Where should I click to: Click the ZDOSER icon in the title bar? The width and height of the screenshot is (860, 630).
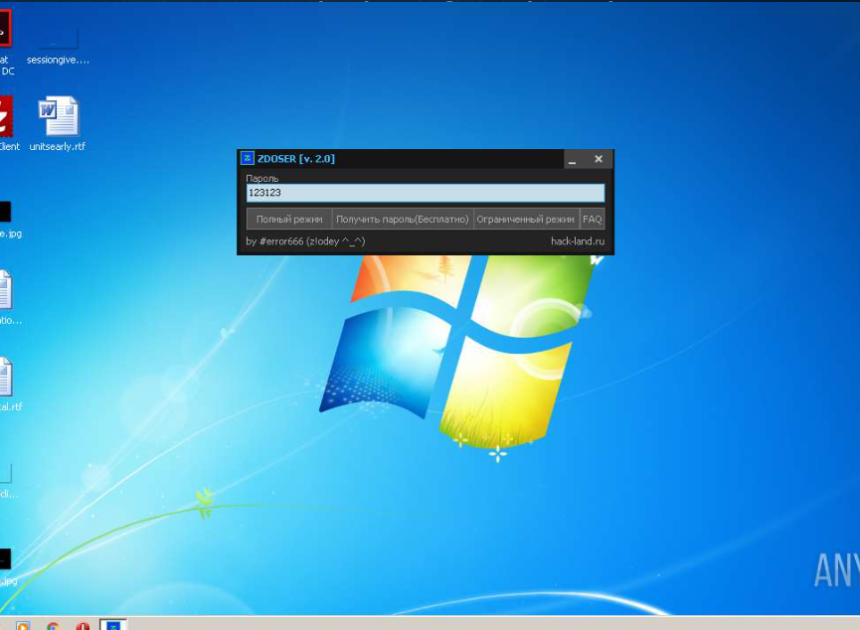point(247,159)
